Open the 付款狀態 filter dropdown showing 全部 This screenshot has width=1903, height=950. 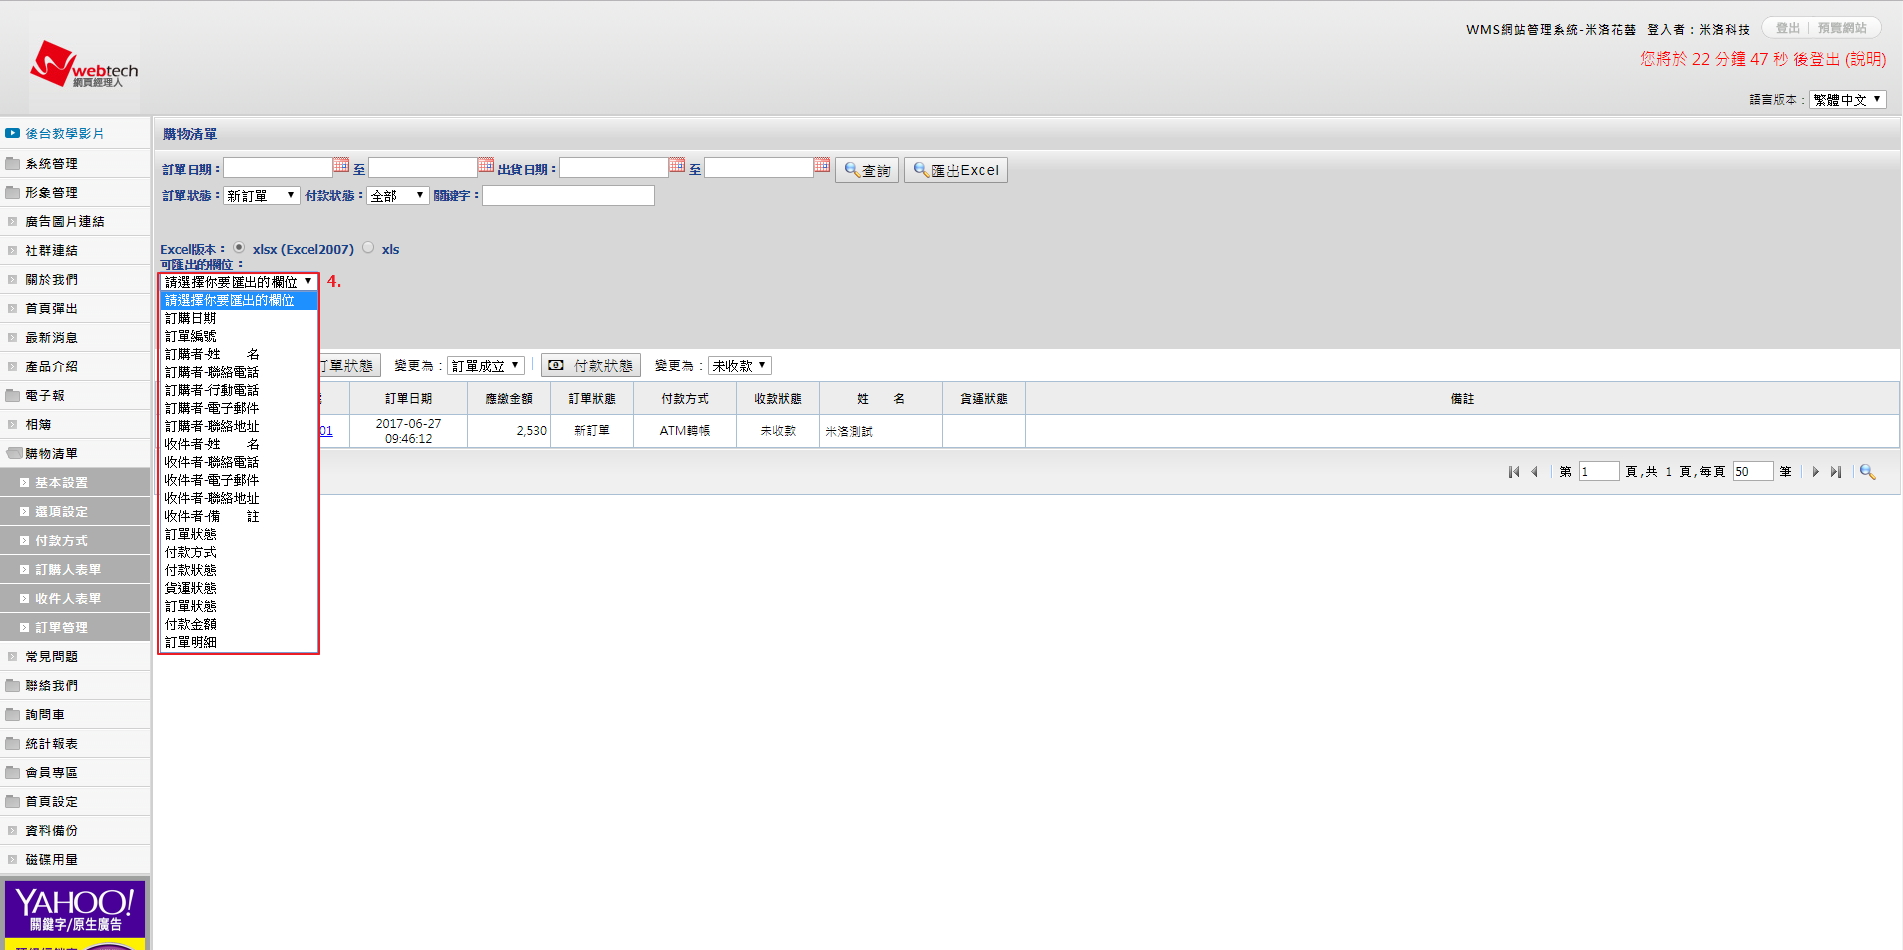click(397, 196)
